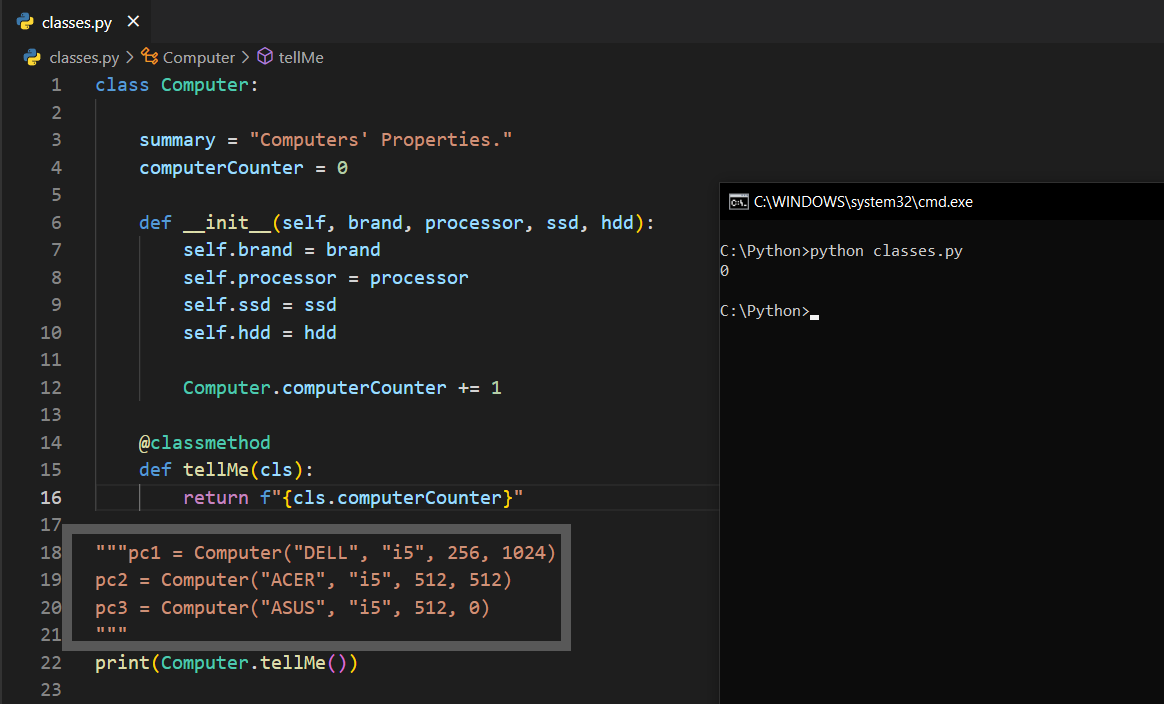
Task: Click the tellMe method cube icon in breadcrumb
Action: 265,58
